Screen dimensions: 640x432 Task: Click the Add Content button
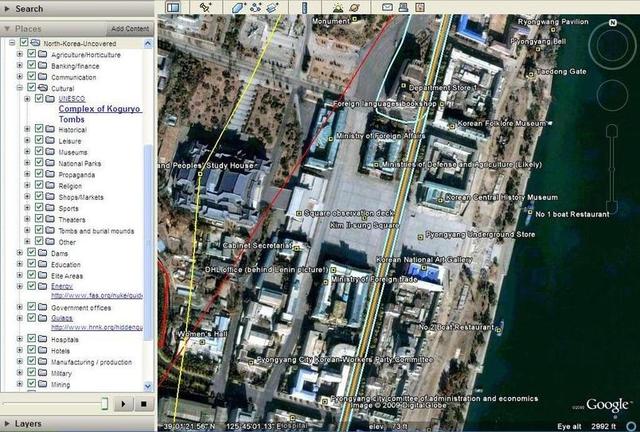tap(130, 29)
